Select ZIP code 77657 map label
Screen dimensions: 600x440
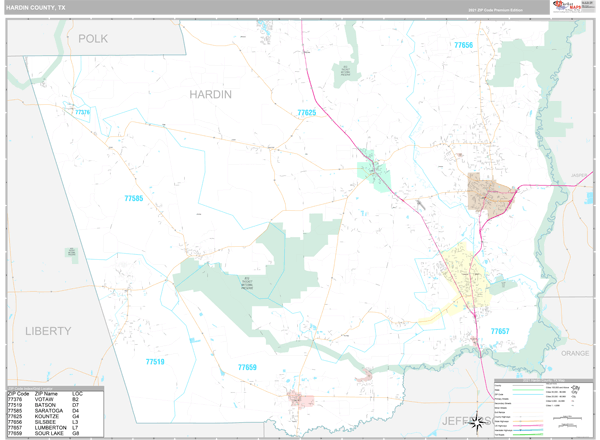pyautogui.click(x=500, y=330)
